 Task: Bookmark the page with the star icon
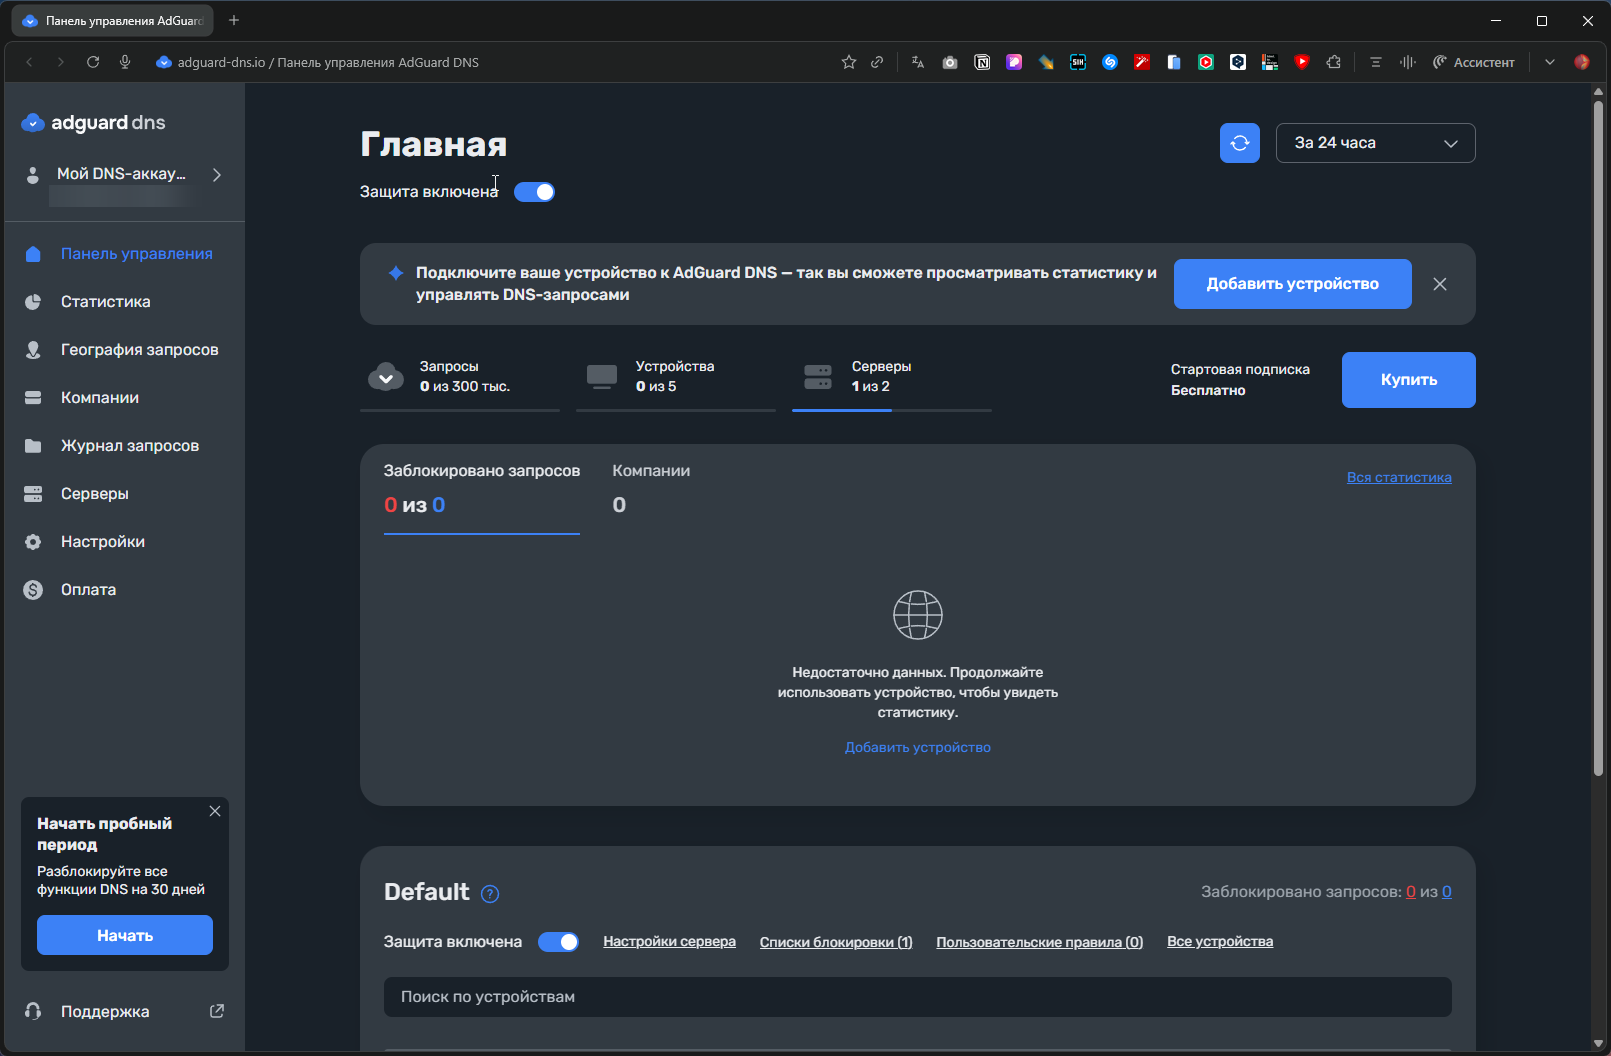[849, 62]
